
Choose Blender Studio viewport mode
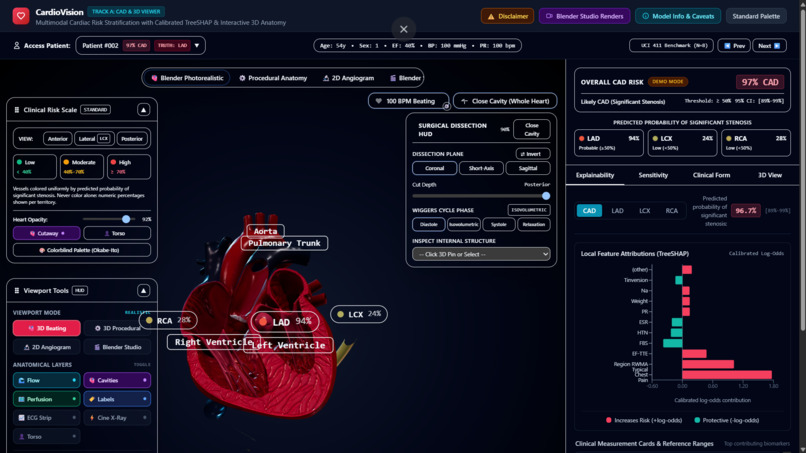click(117, 347)
